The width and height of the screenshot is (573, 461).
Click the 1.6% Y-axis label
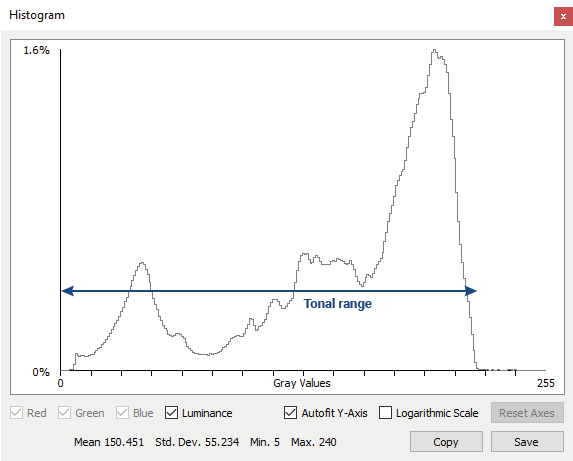coord(37,50)
